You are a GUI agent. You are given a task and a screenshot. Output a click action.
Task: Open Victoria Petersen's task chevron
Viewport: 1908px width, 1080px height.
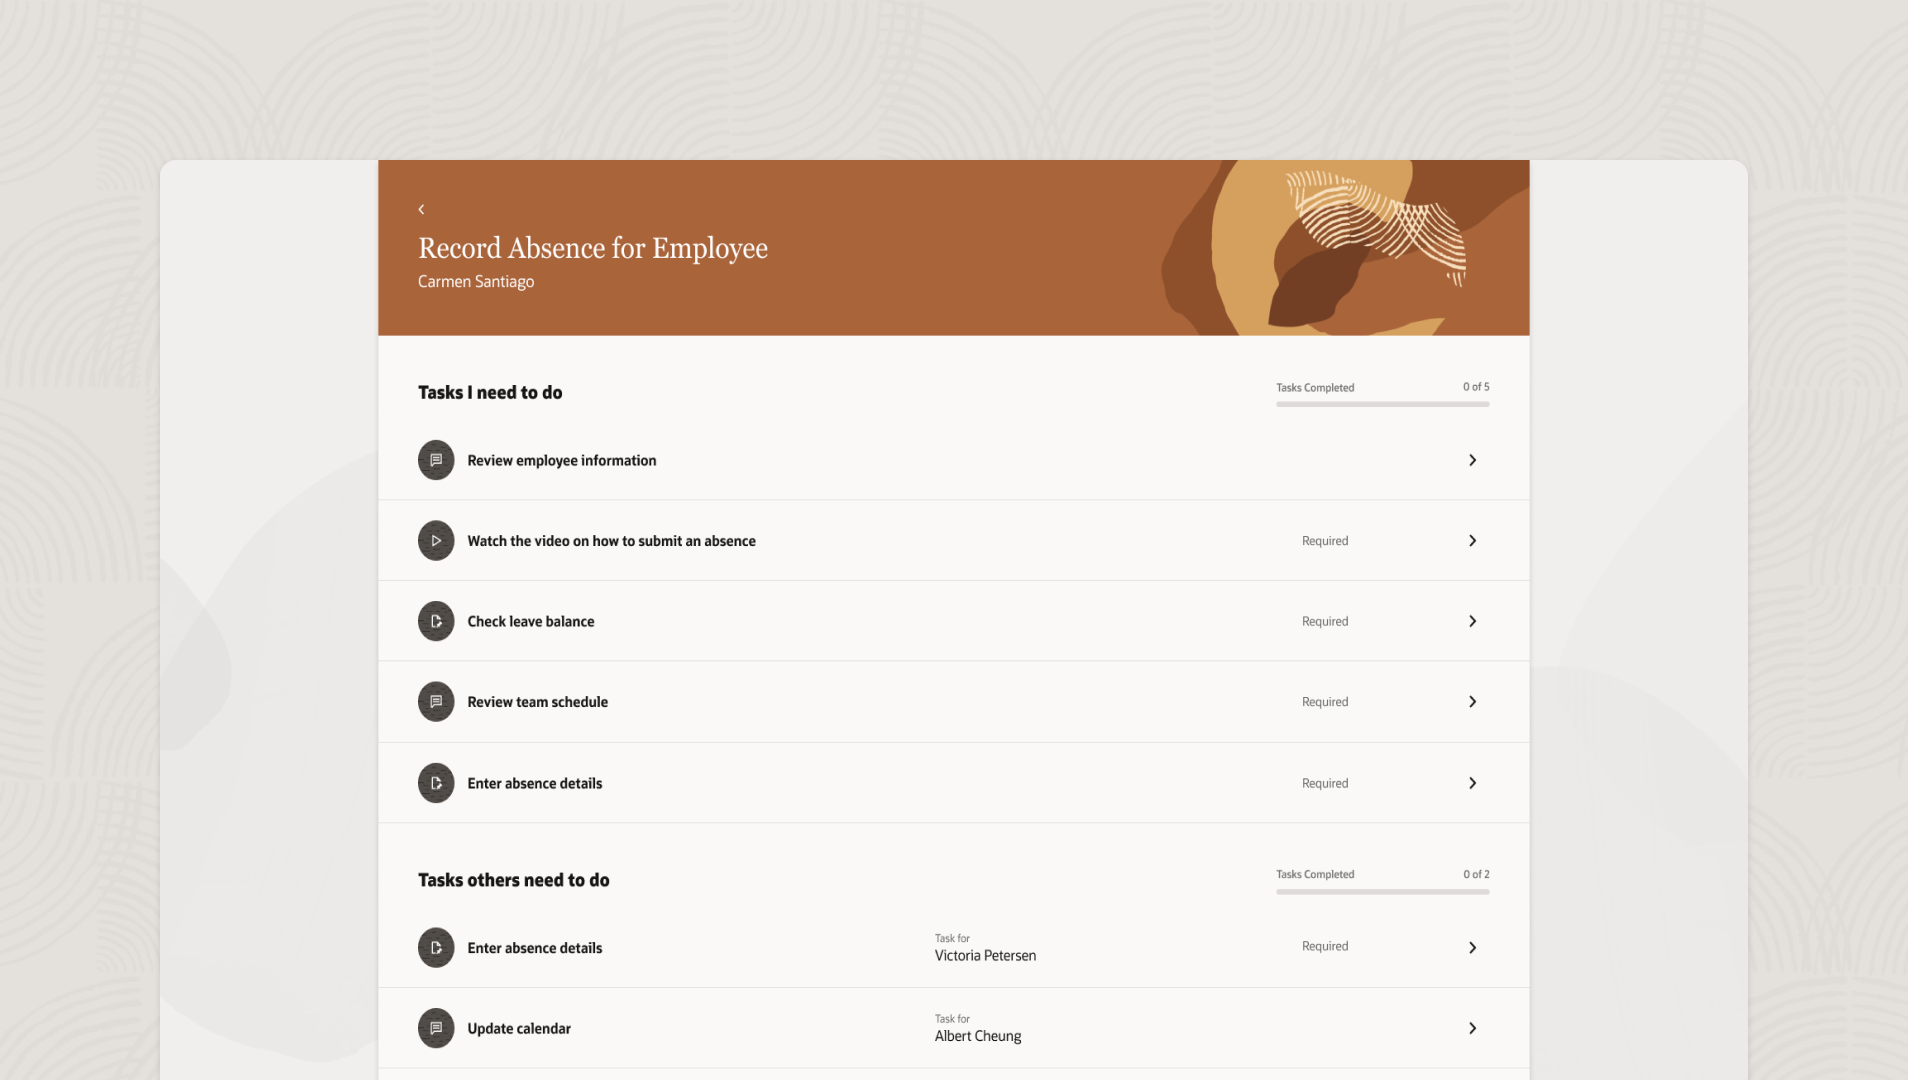(x=1472, y=948)
